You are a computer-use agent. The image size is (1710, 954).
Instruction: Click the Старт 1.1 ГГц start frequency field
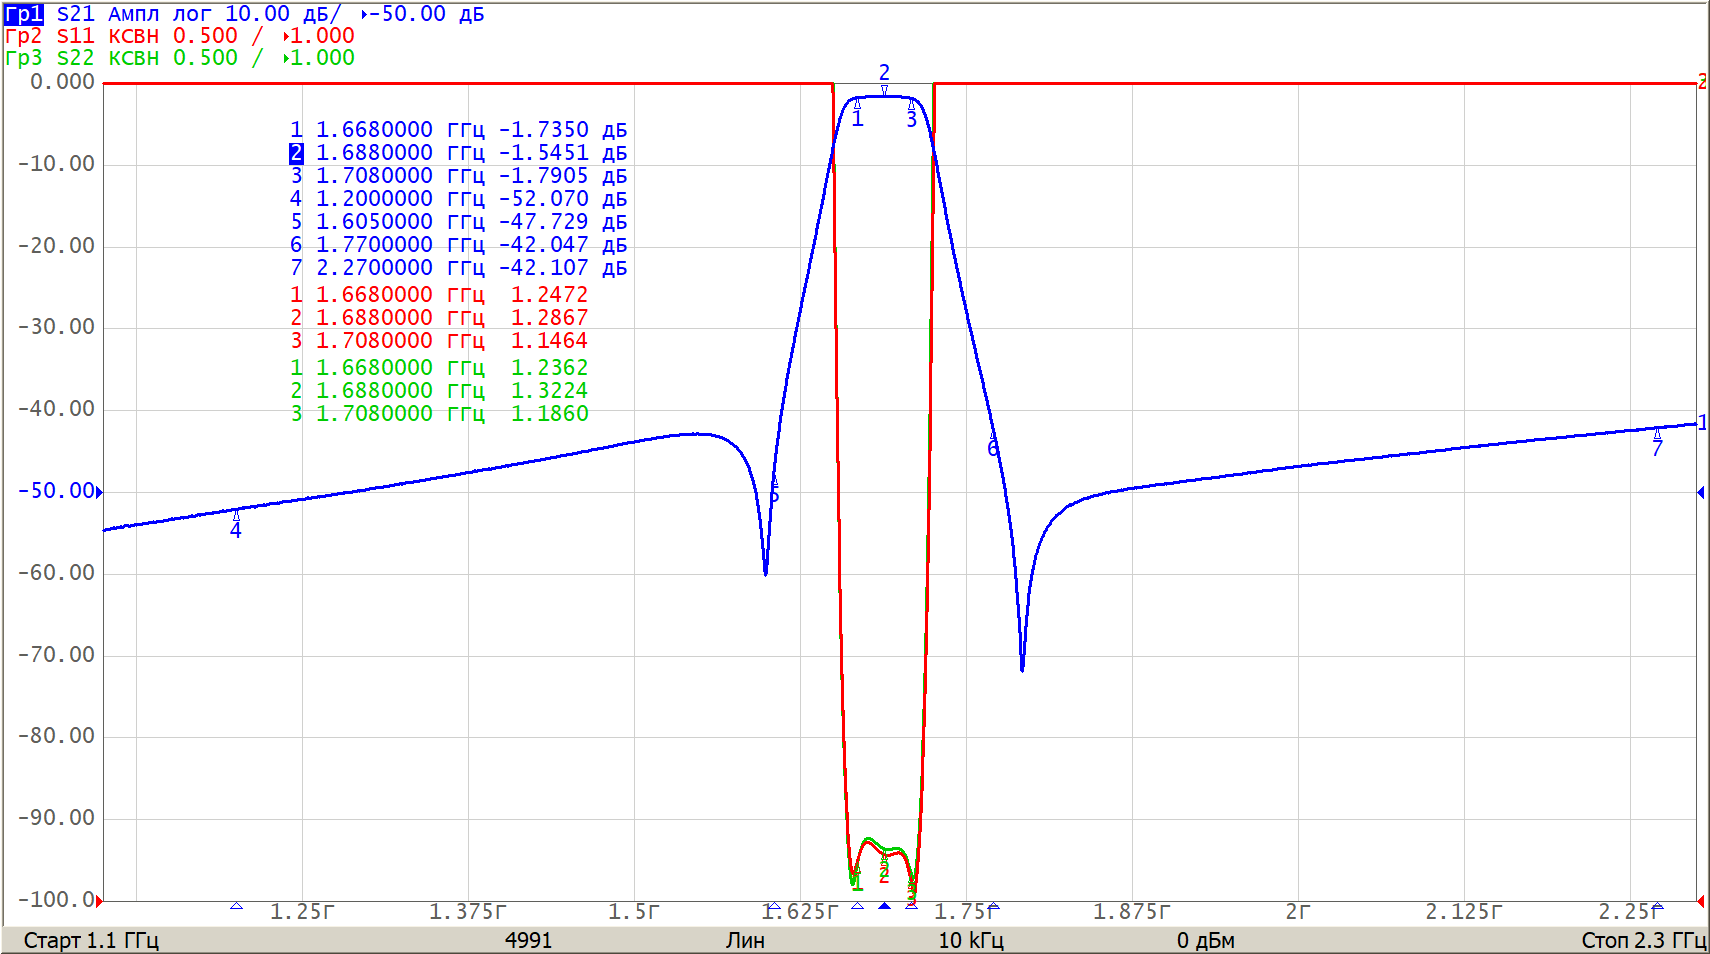coord(91,940)
